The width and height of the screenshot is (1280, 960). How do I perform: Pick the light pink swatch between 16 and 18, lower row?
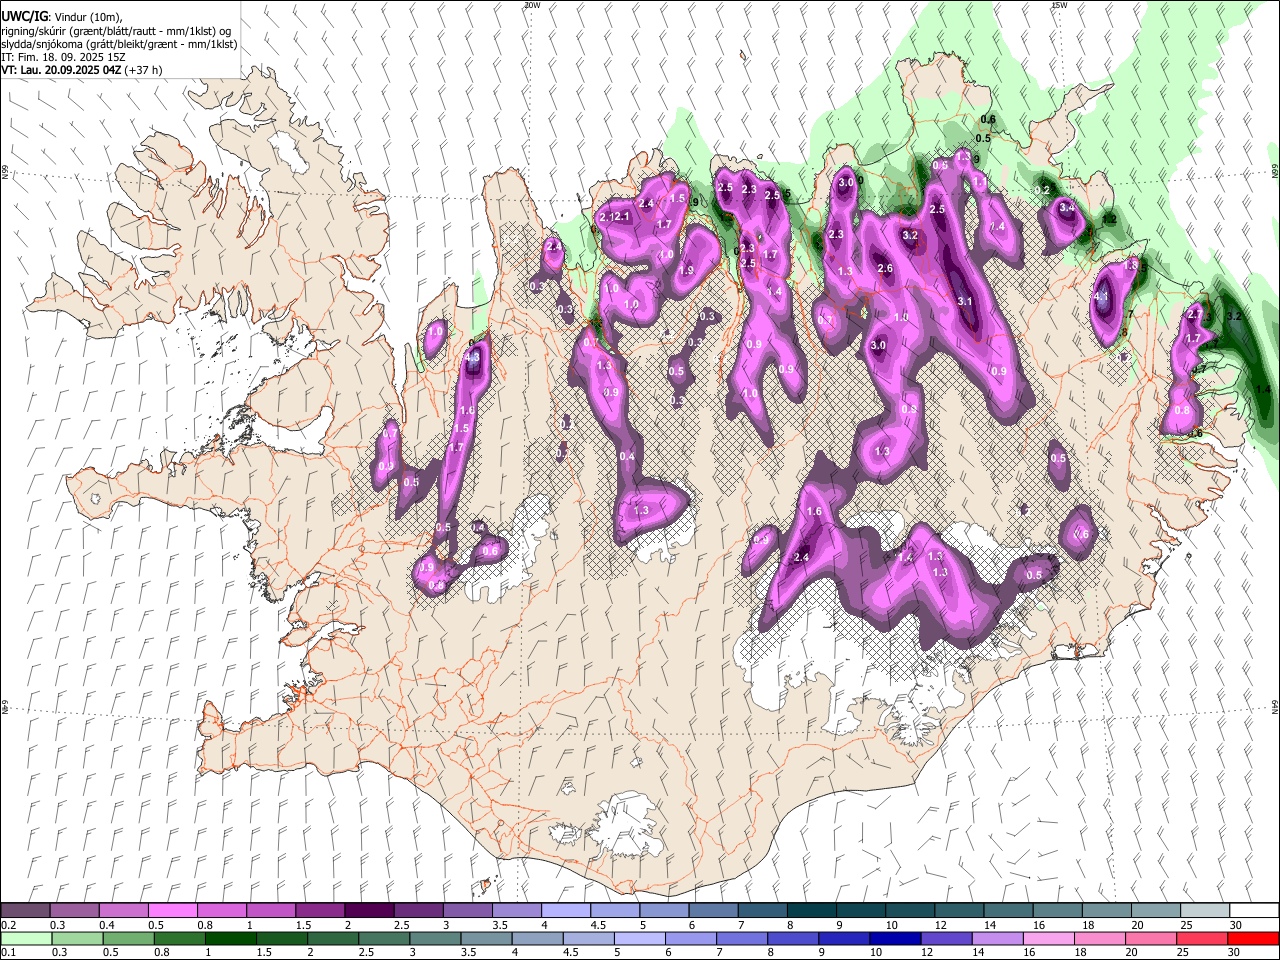[x=1049, y=938]
